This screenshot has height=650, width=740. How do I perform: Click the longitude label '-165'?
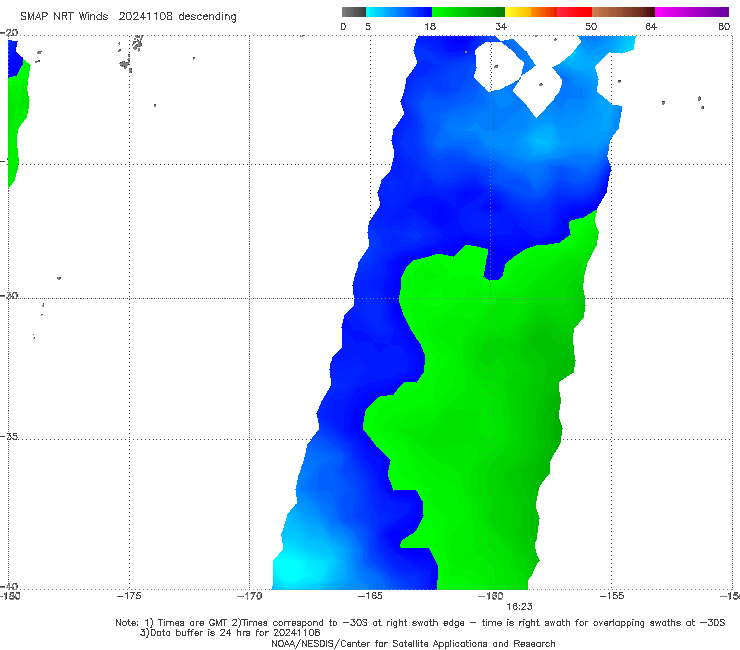(370, 596)
